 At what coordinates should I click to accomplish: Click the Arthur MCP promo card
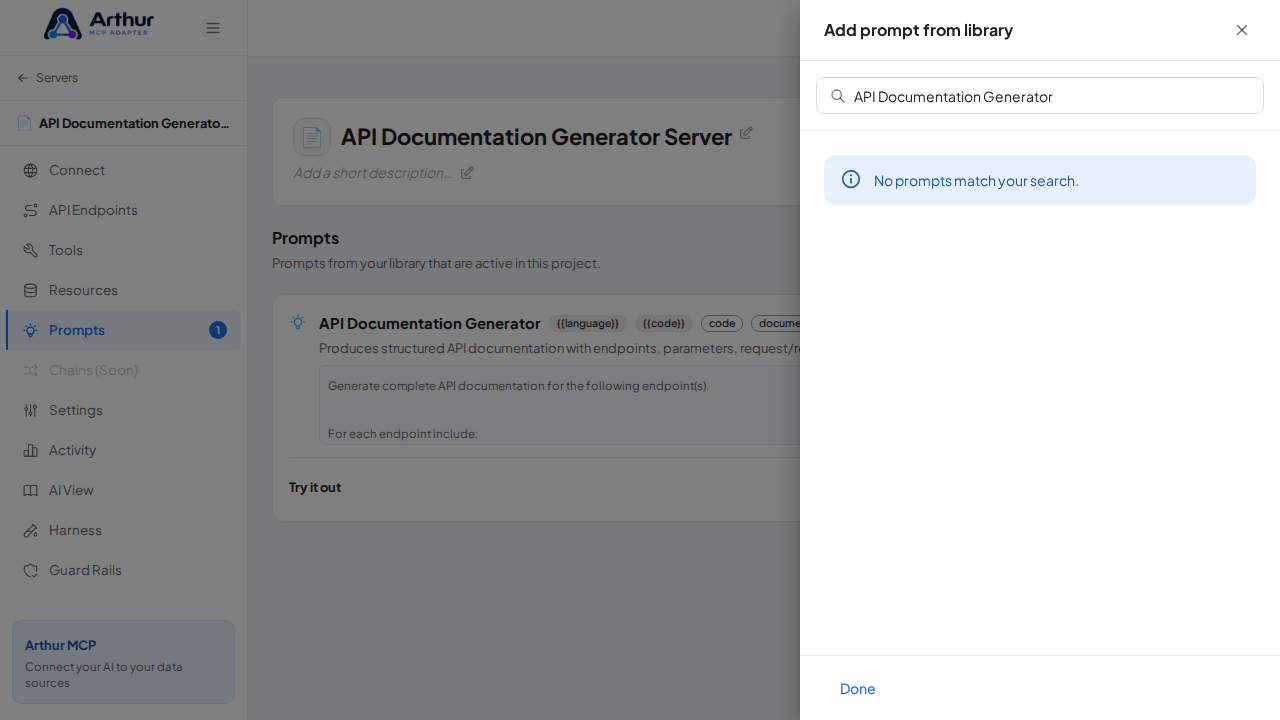coord(123,662)
